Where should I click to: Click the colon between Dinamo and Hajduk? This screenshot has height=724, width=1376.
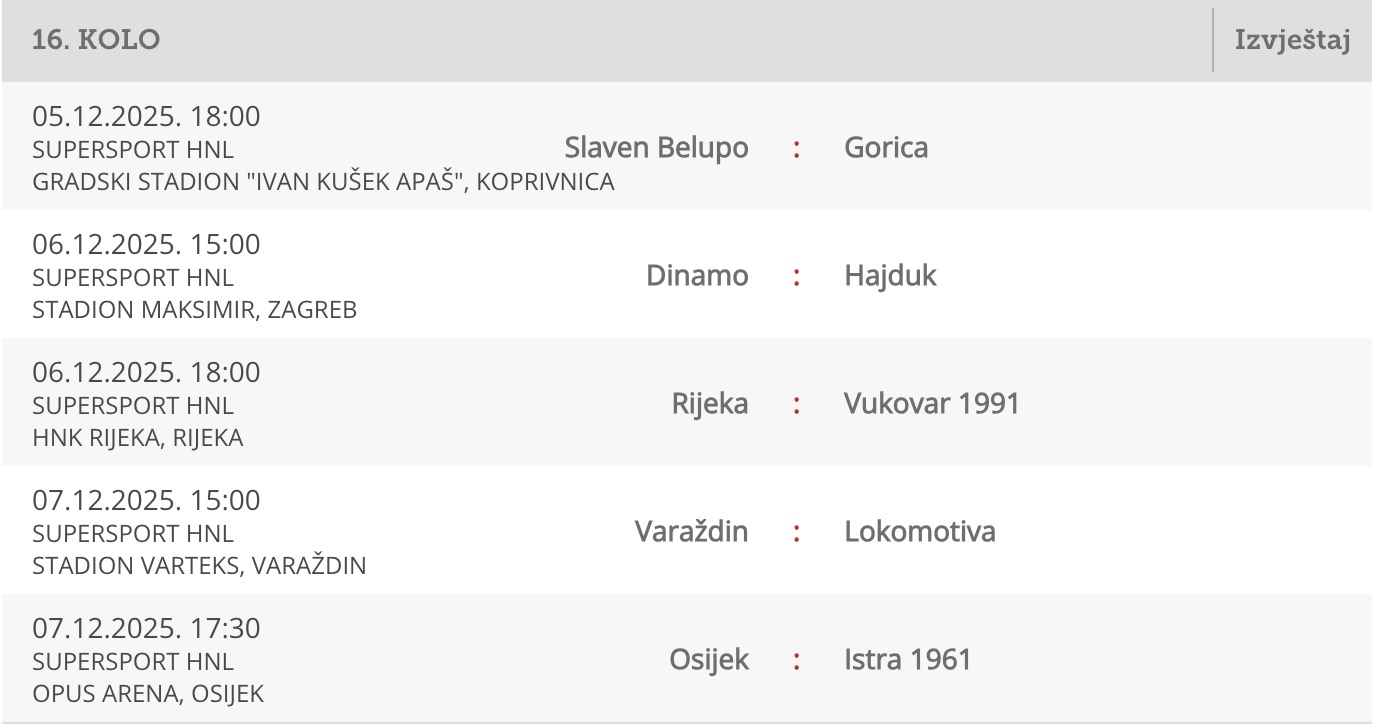(x=796, y=277)
